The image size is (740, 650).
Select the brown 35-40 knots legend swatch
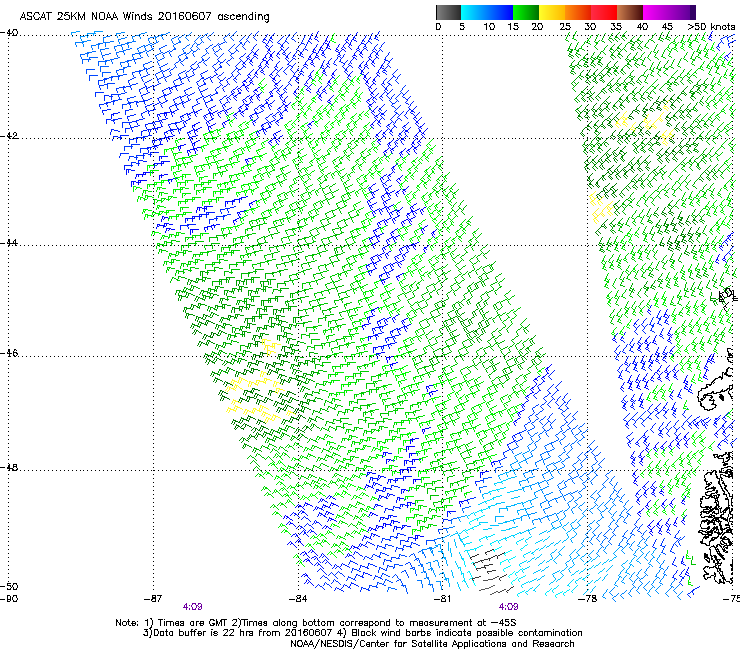click(x=630, y=12)
